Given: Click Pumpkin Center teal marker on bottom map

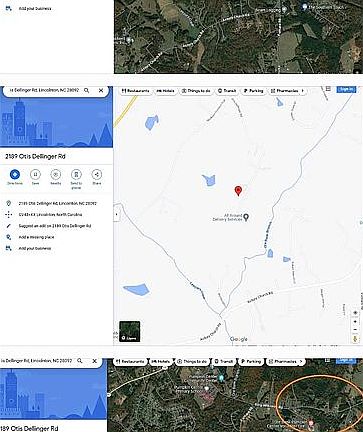Looking at the screenshot, I should (221, 378).
